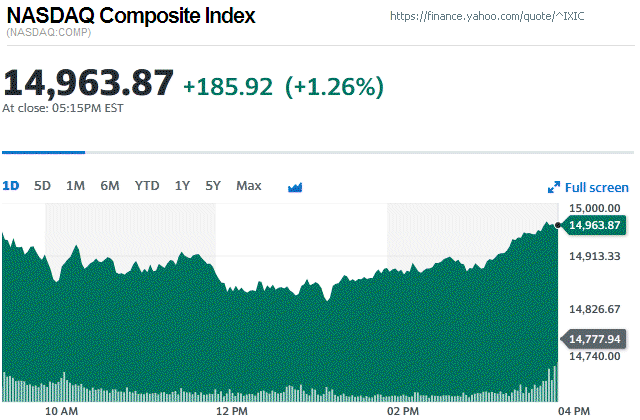
Task: Click the gray 14,777.94 previous close tag
Action: click(595, 339)
